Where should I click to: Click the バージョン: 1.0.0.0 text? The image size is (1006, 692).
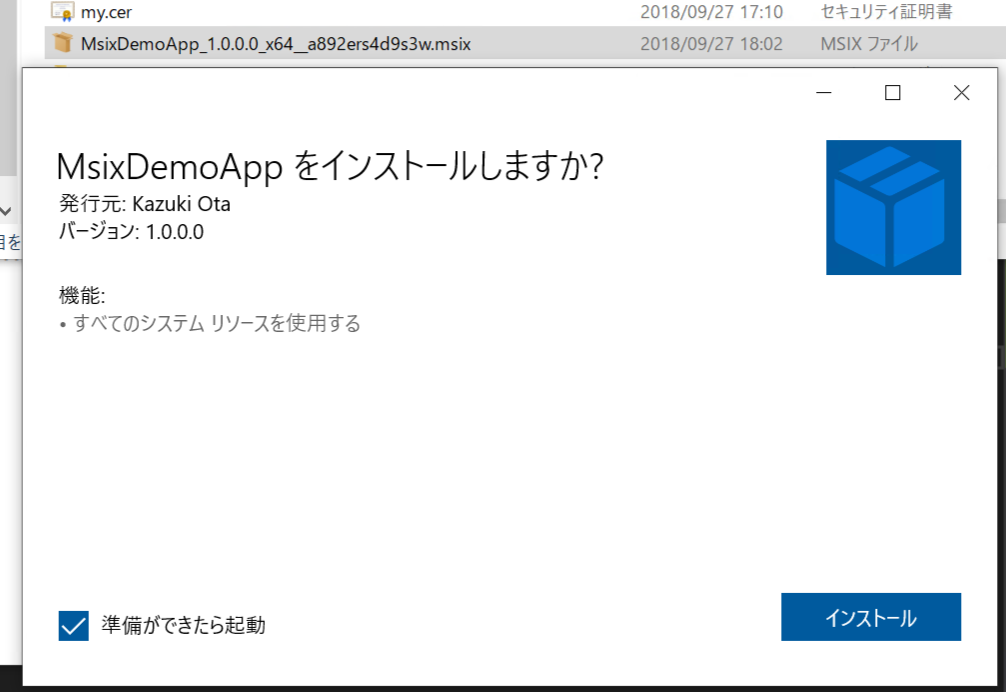coord(132,232)
